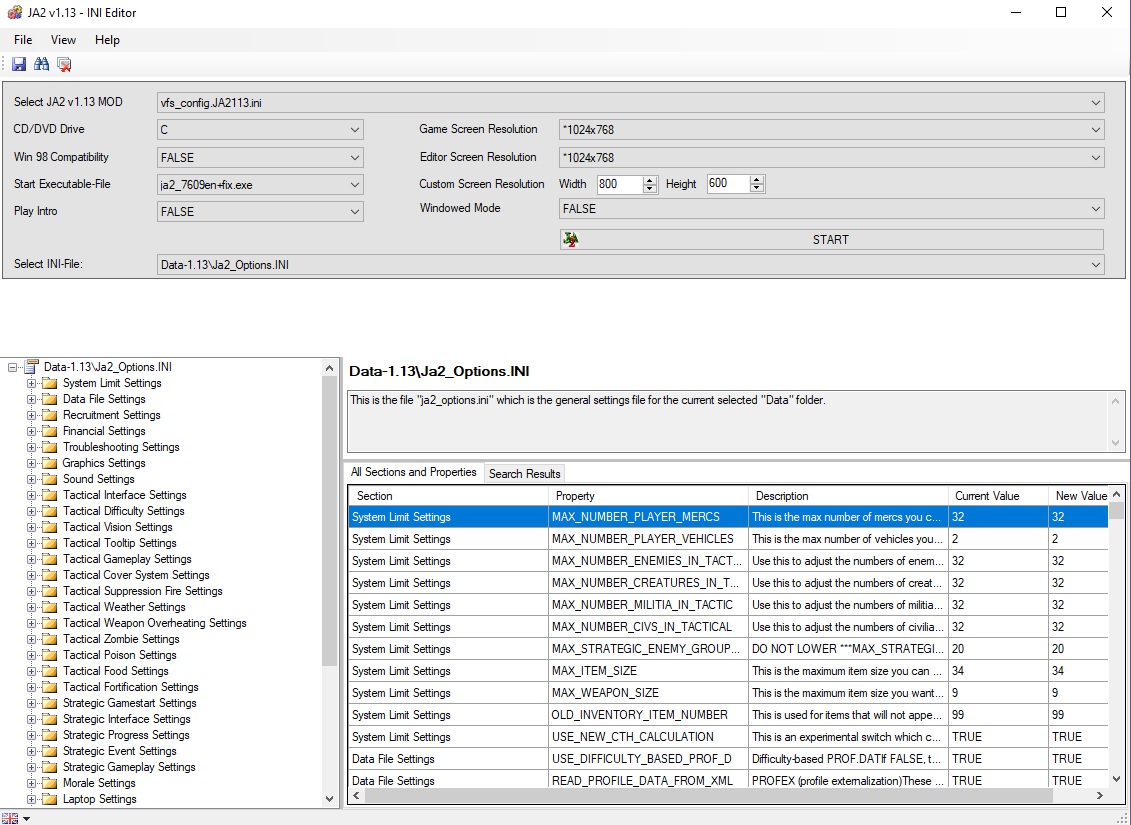The image size is (1131, 825).
Task: Switch to the Search Results tab
Action: [524, 474]
